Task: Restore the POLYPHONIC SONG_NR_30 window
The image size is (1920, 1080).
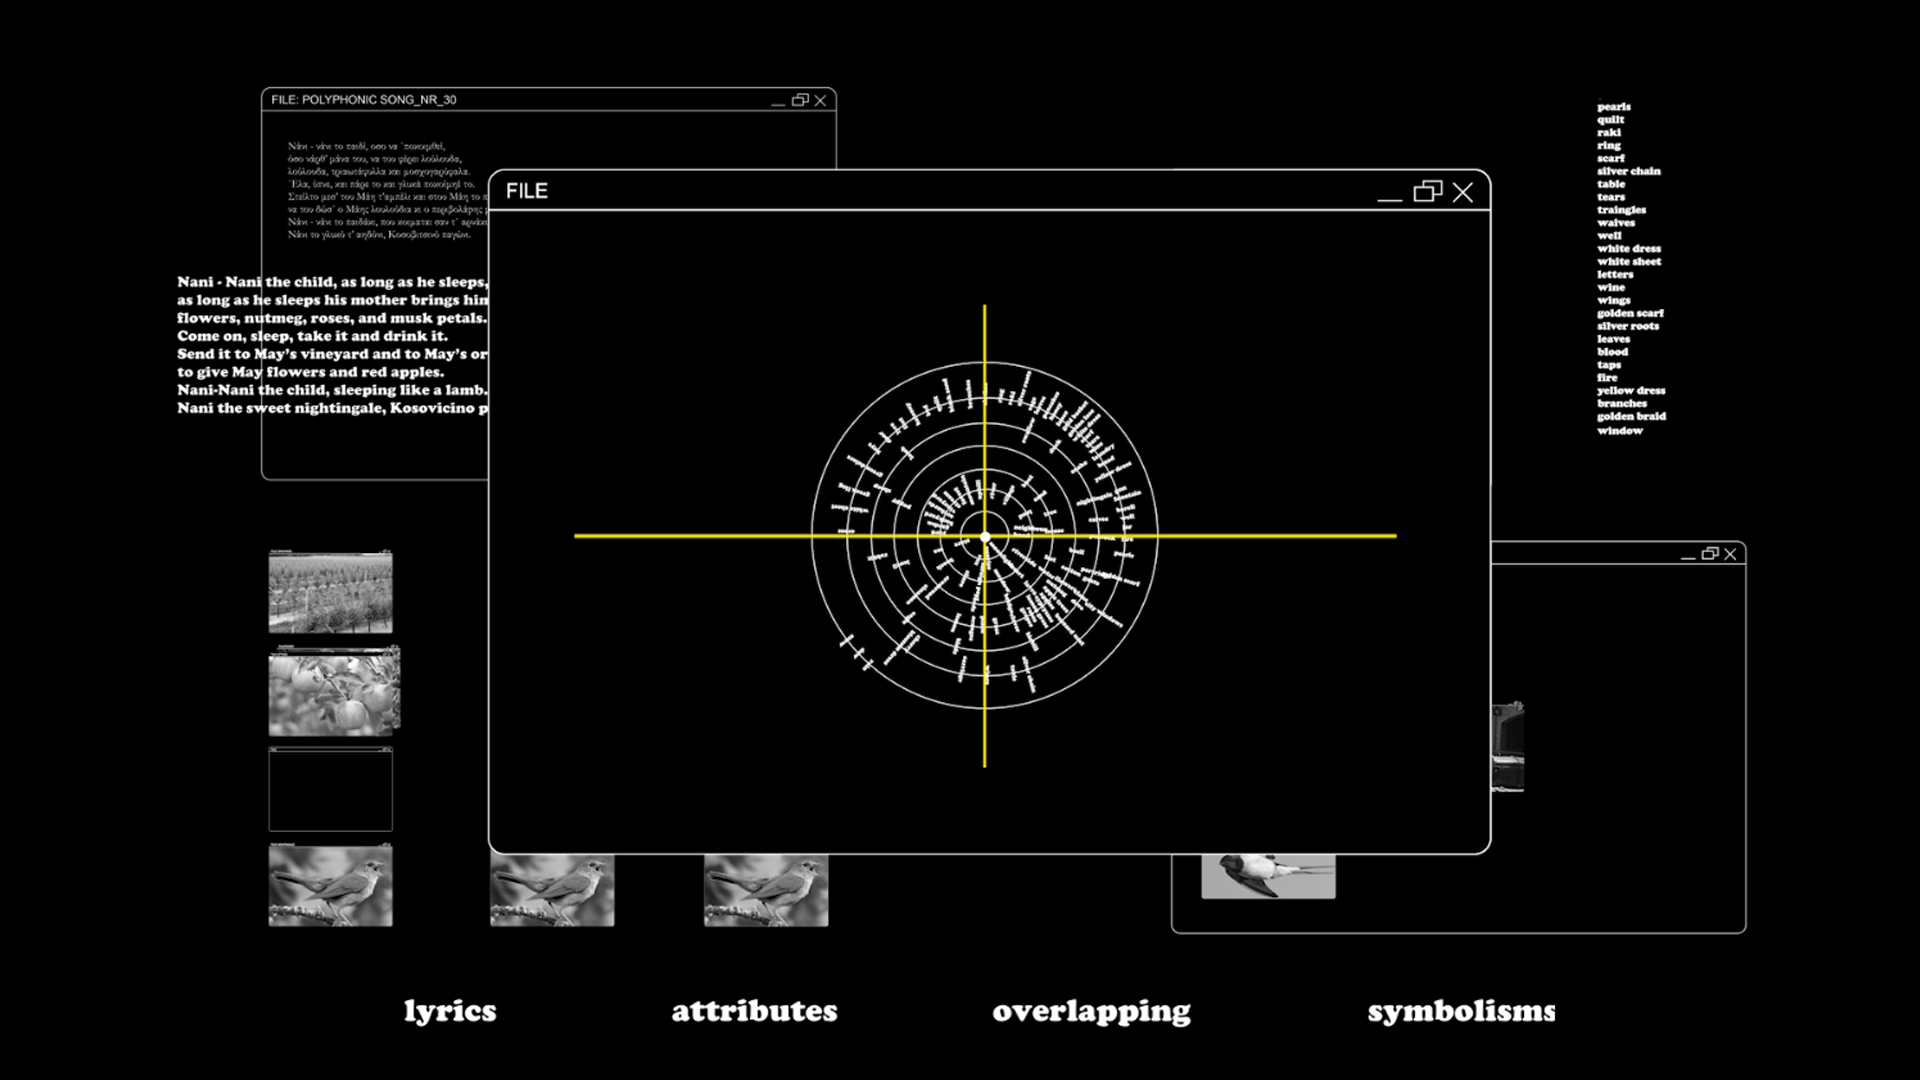Action: tap(799, 100)
